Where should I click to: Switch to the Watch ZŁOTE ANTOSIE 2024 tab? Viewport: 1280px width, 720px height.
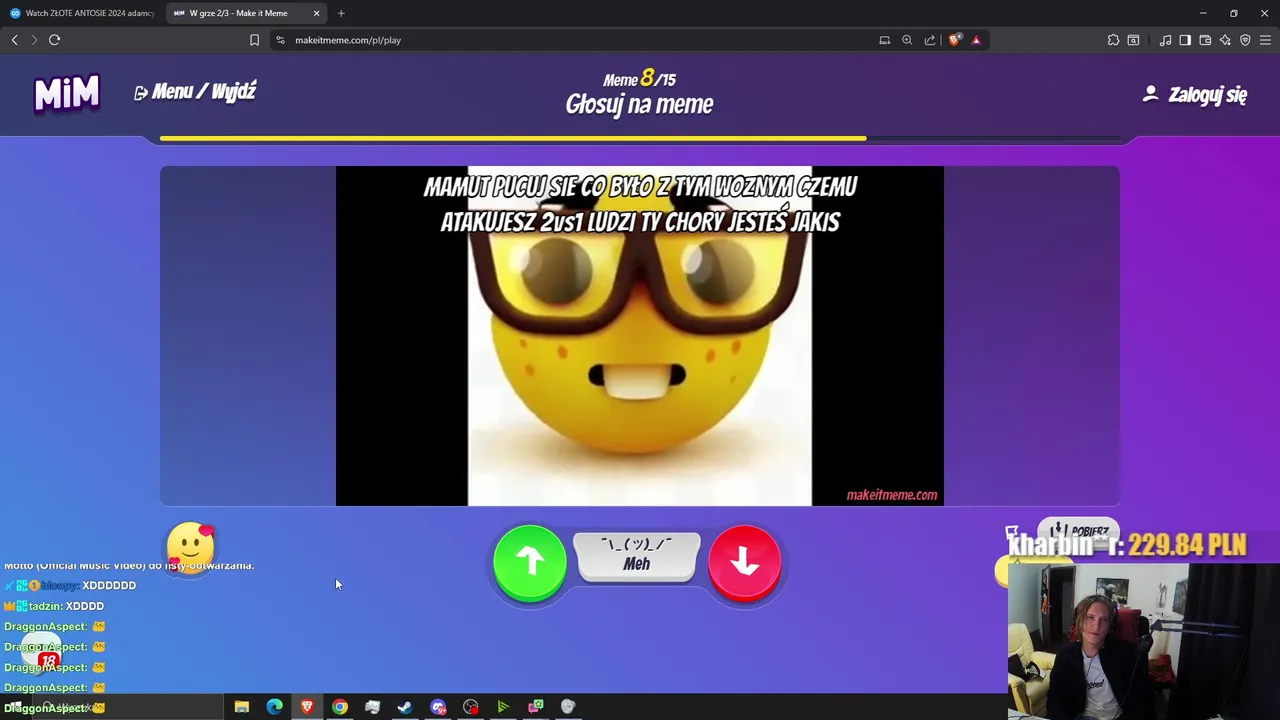point(82,13)
